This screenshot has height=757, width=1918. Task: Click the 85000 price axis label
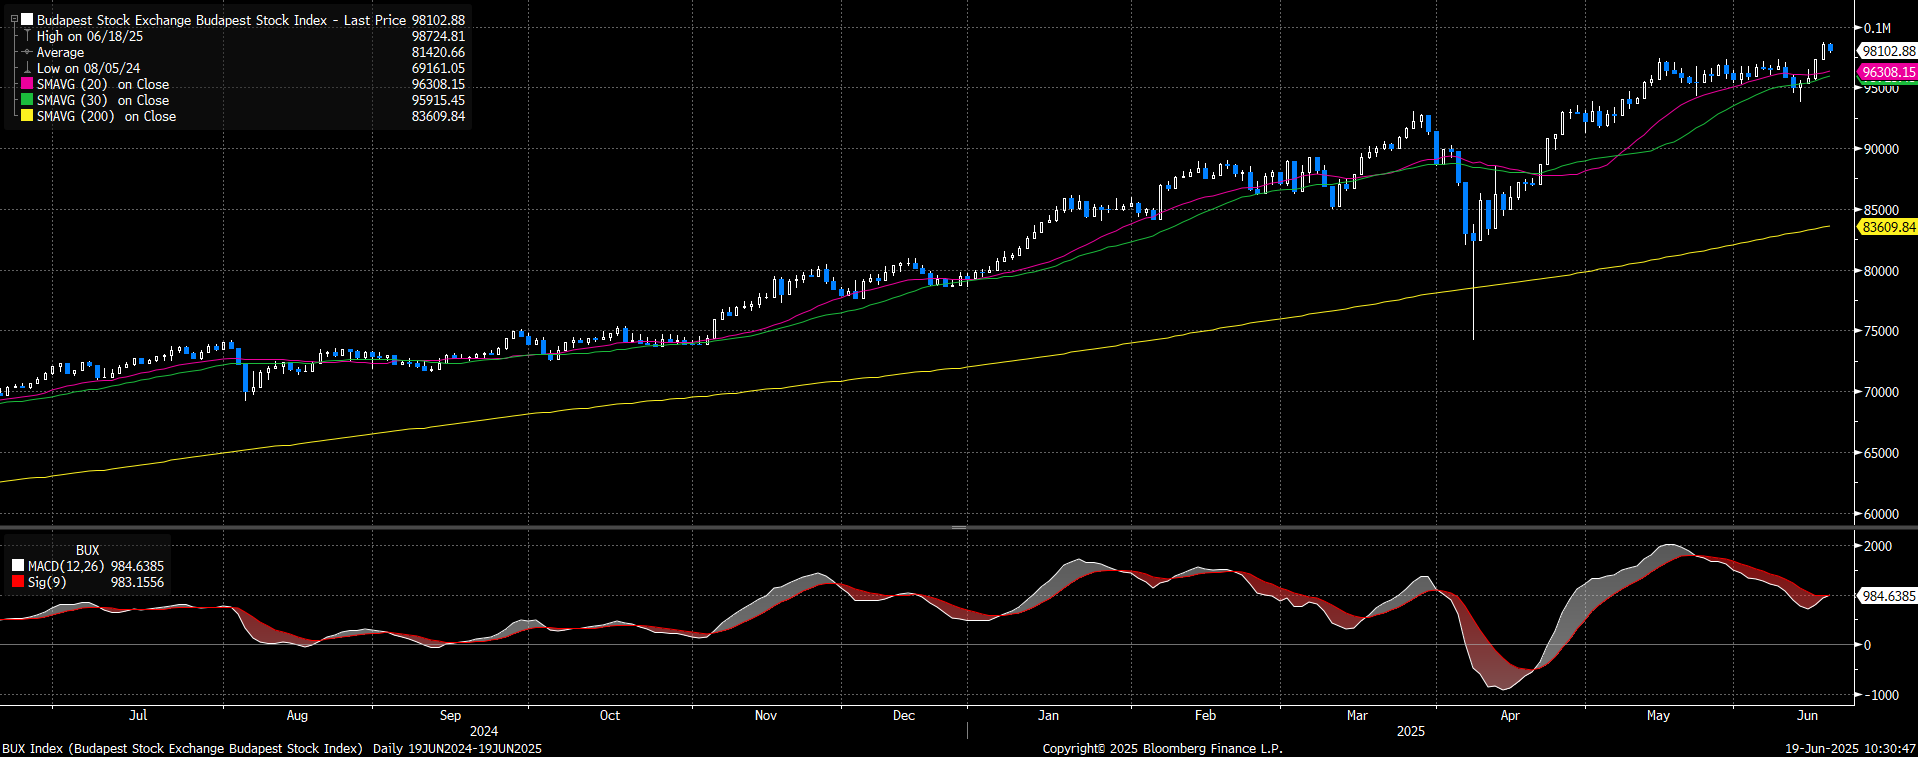(x=1881, y=210)
